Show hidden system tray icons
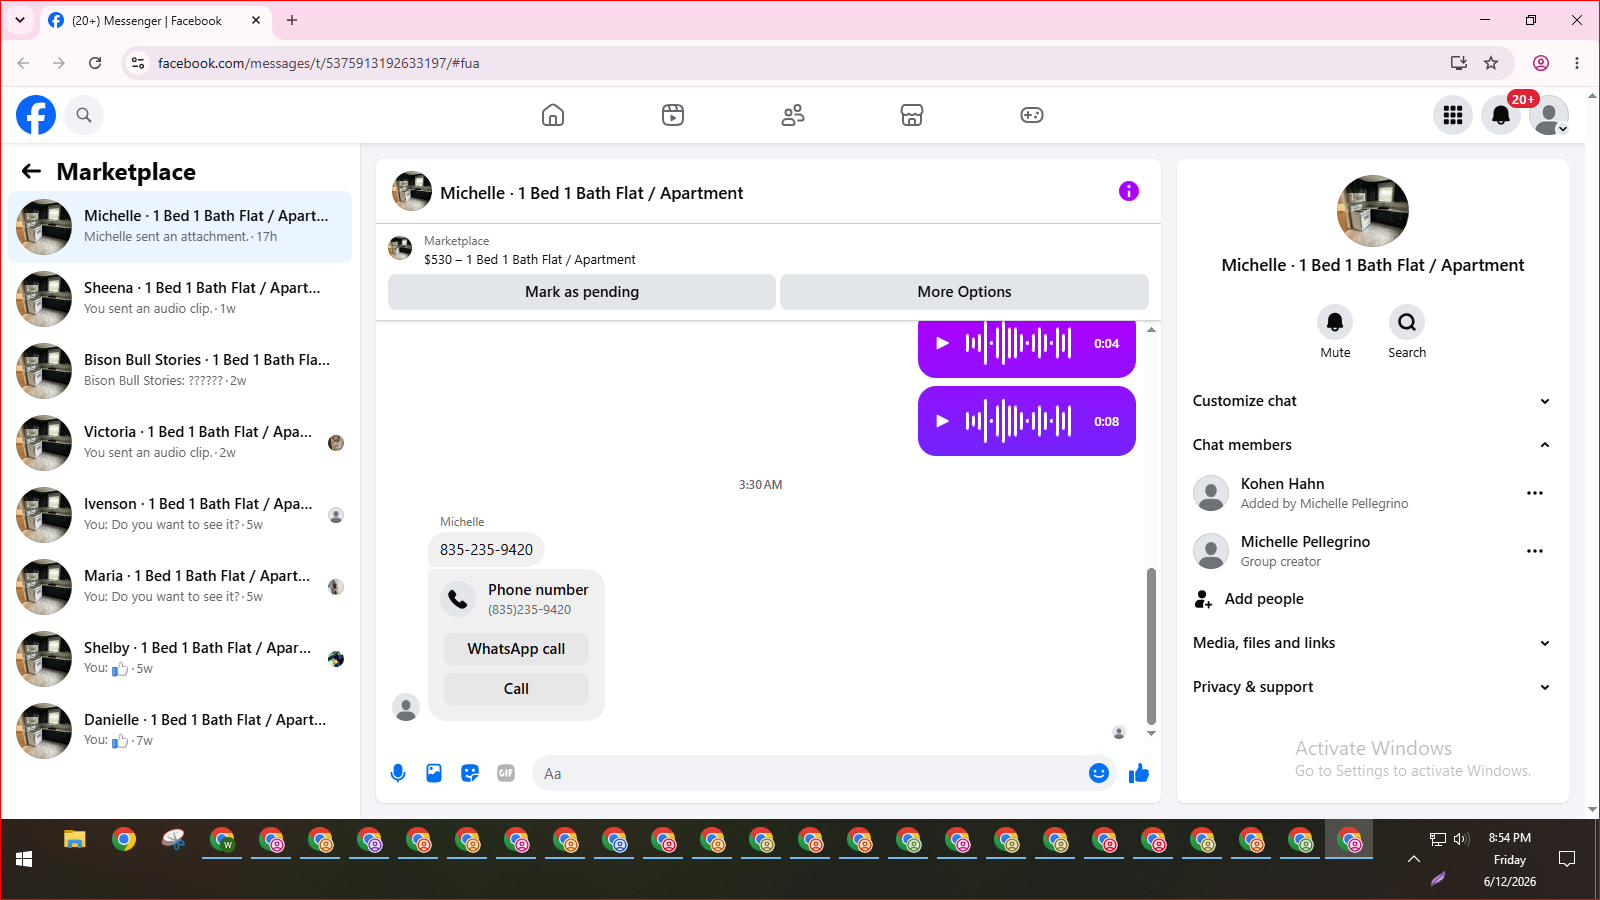The width and height of the screenshot is (1600, 900). 1414,859
